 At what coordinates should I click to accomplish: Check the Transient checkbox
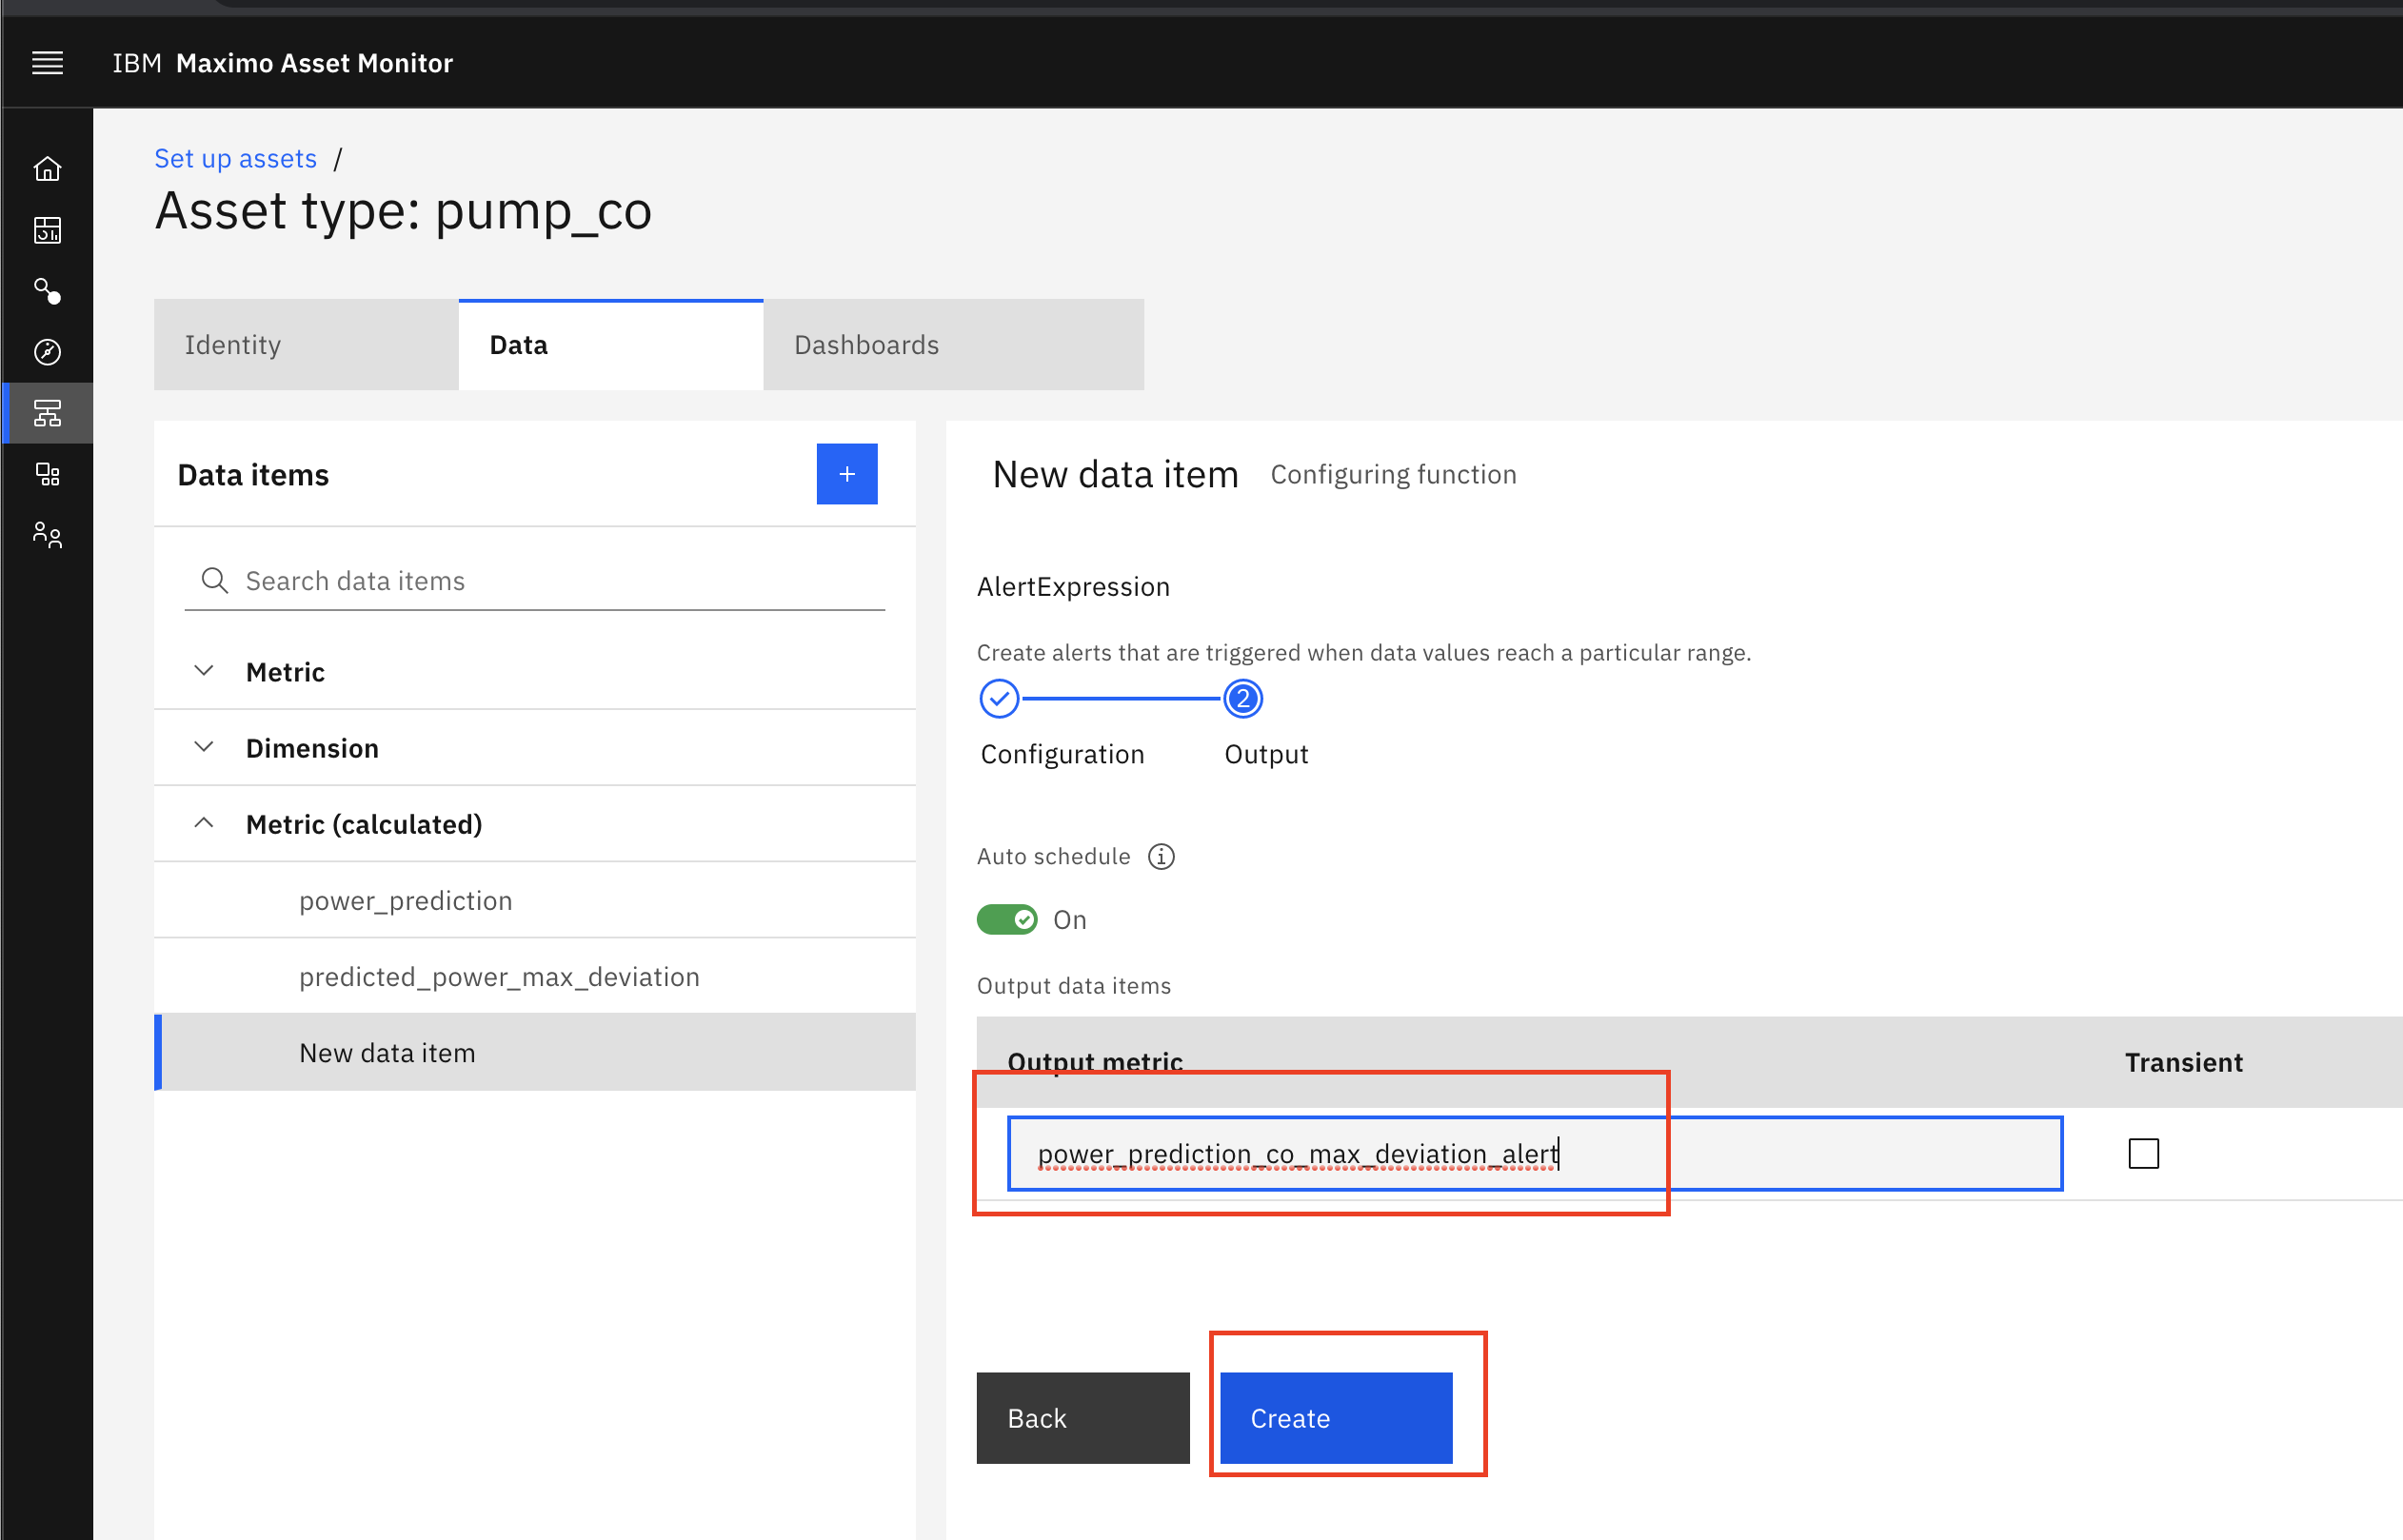(2143, 1153)
